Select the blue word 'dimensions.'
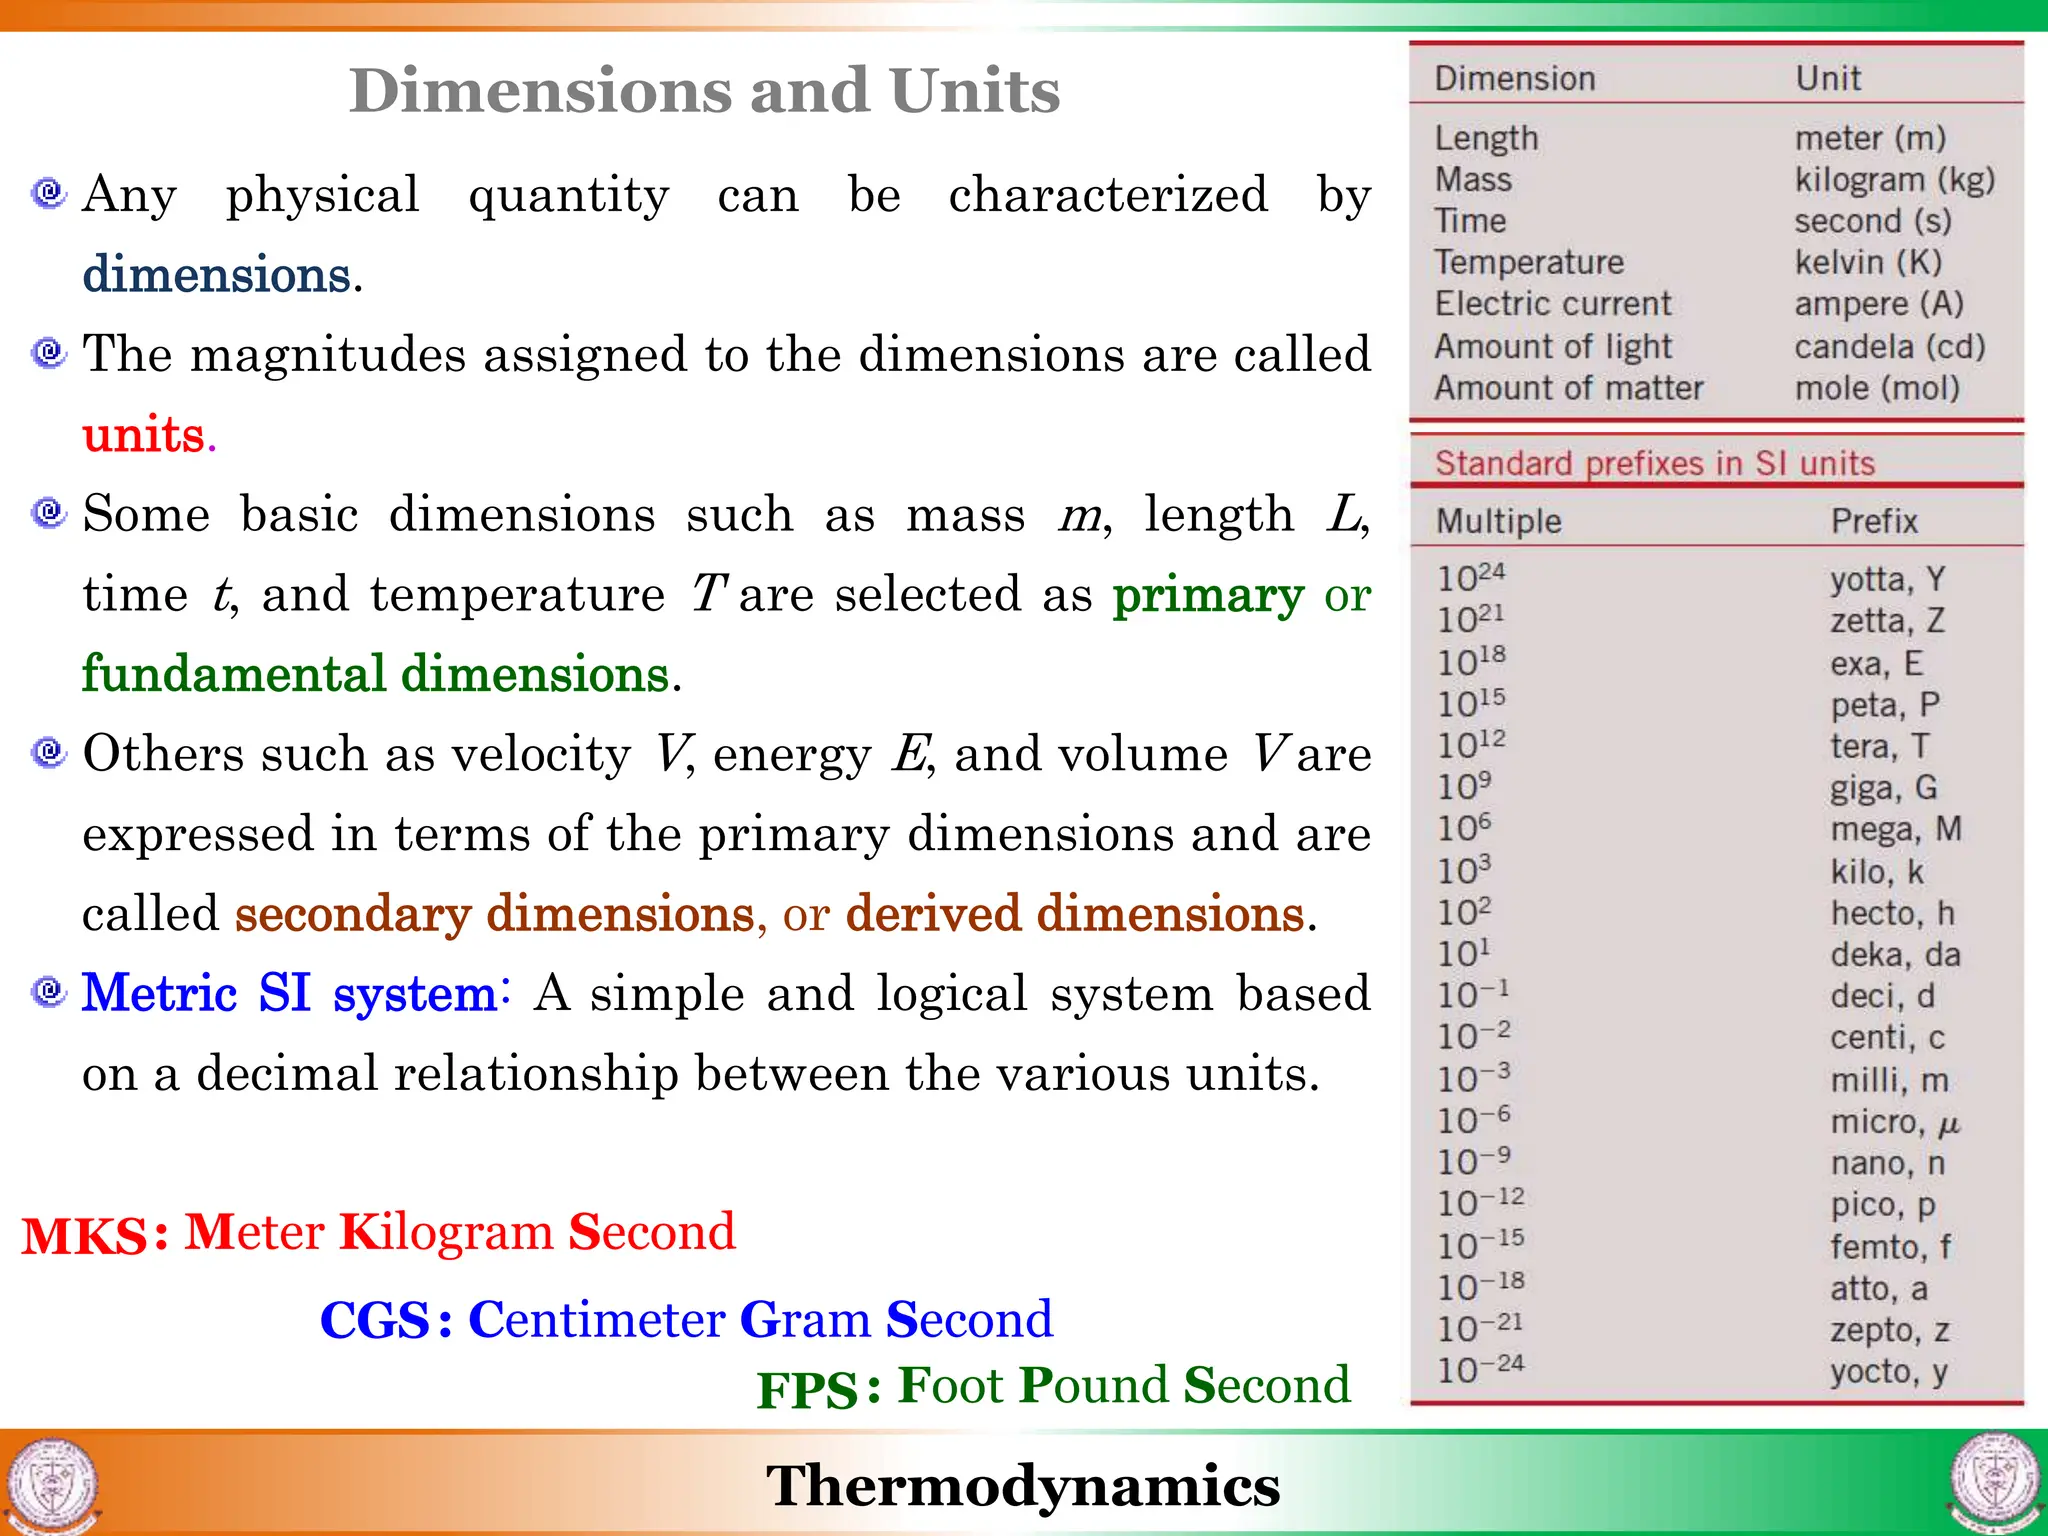The image size is (2048, 1536). point(222,274)
